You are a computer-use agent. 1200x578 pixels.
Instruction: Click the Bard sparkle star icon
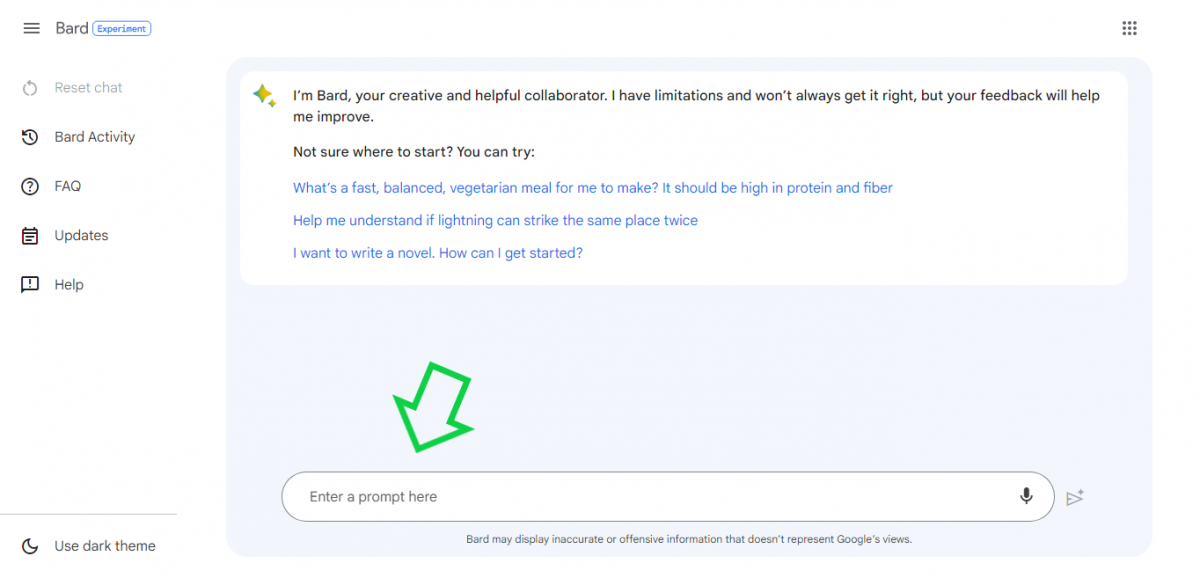264,96
